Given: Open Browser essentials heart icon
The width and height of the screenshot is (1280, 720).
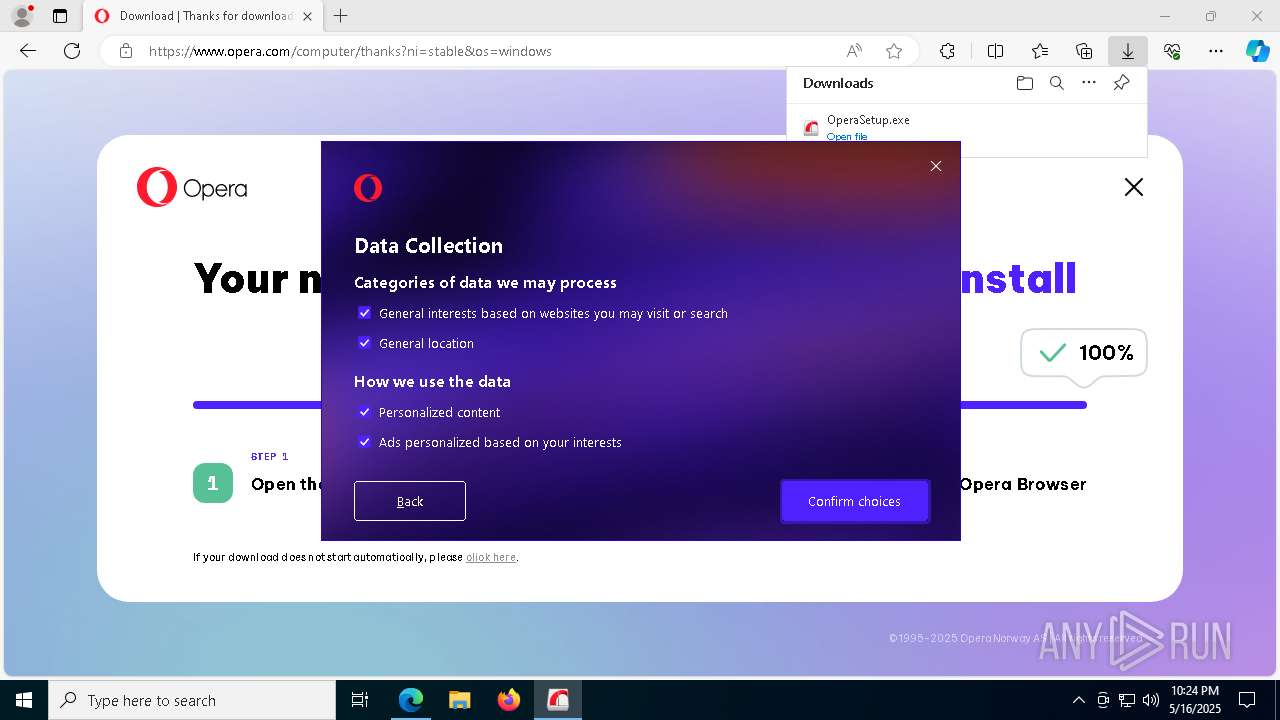Looking at the screenshot, I should pos(1172,51).
